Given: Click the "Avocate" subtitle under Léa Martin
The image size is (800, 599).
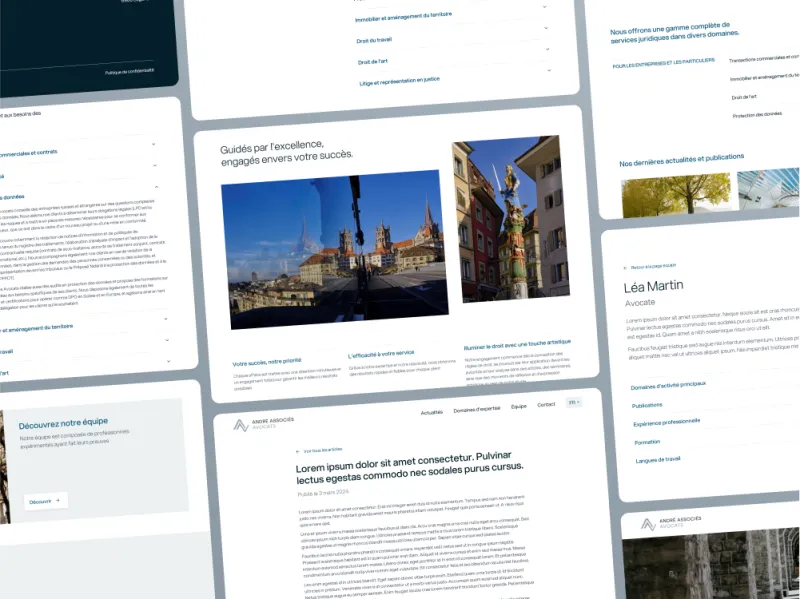Looking at the screenshot, I should pyautogui.click(x=640, y=303).
